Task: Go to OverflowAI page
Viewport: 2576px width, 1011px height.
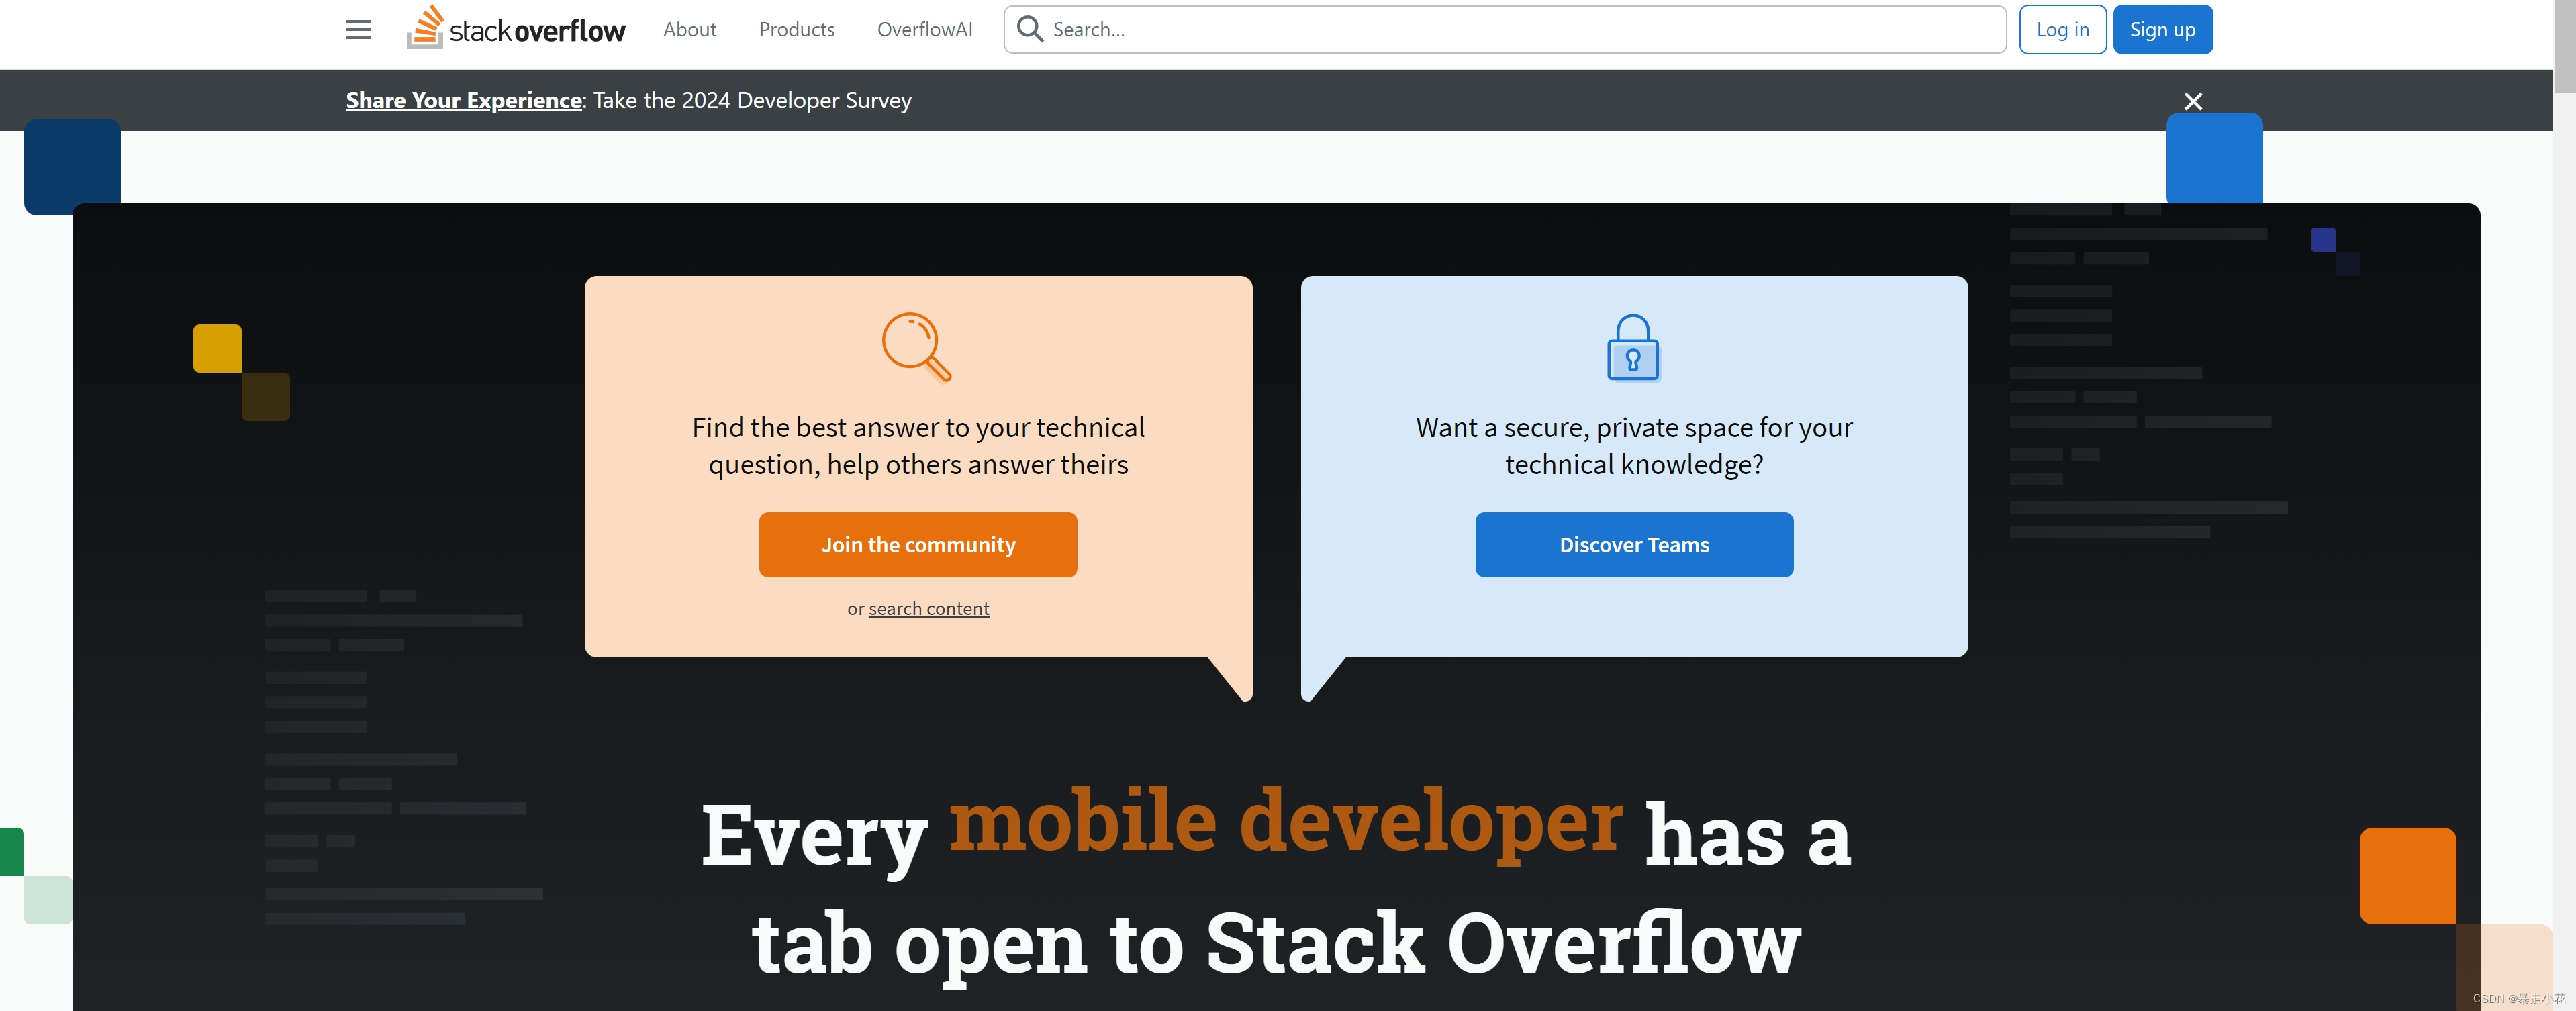Action: click(x=924, y=30)
